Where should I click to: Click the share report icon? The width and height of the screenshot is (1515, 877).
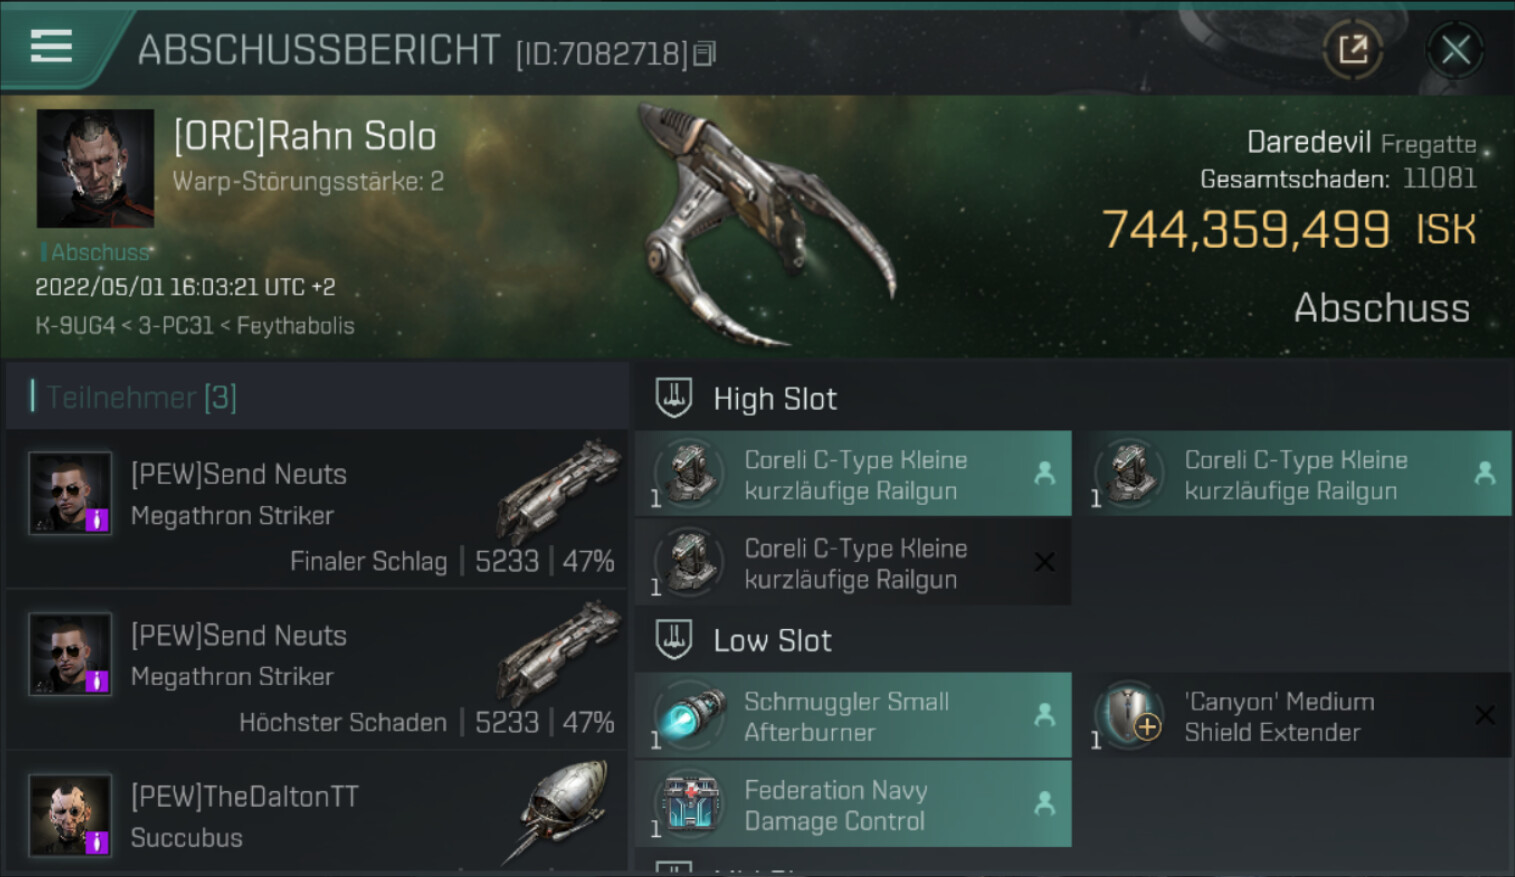1352,49
